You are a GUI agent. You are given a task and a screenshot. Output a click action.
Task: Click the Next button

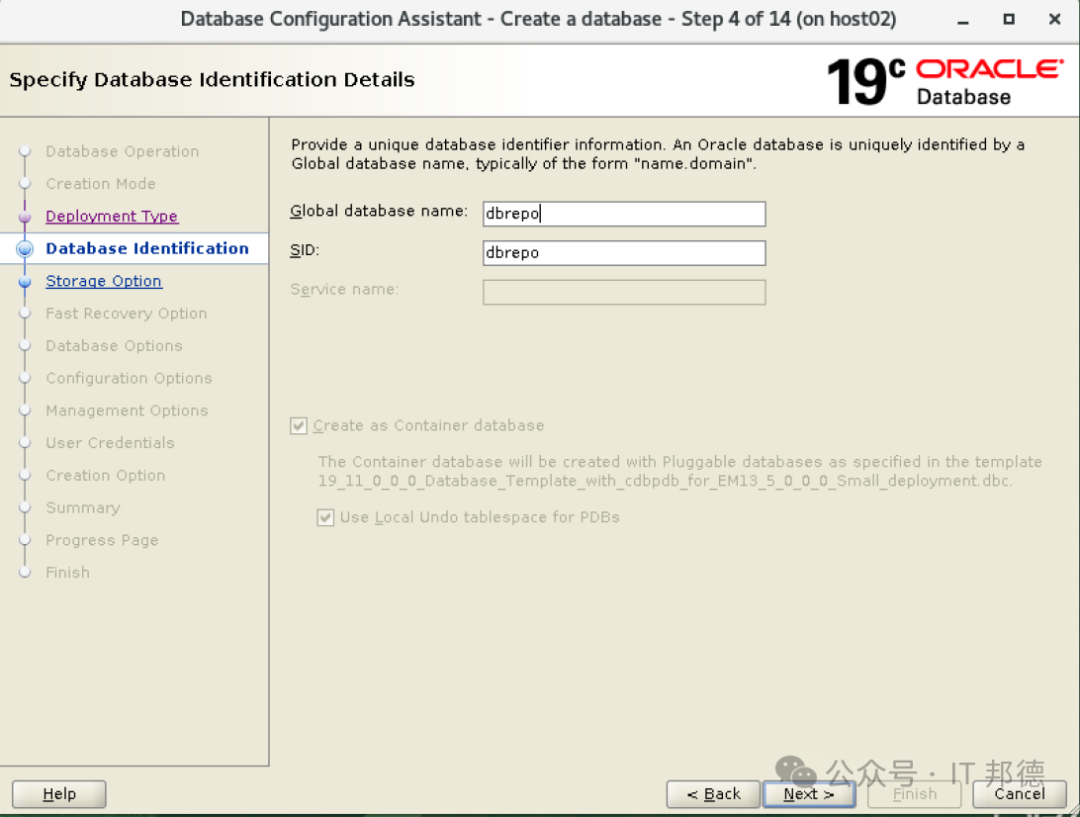pos(809,794)
